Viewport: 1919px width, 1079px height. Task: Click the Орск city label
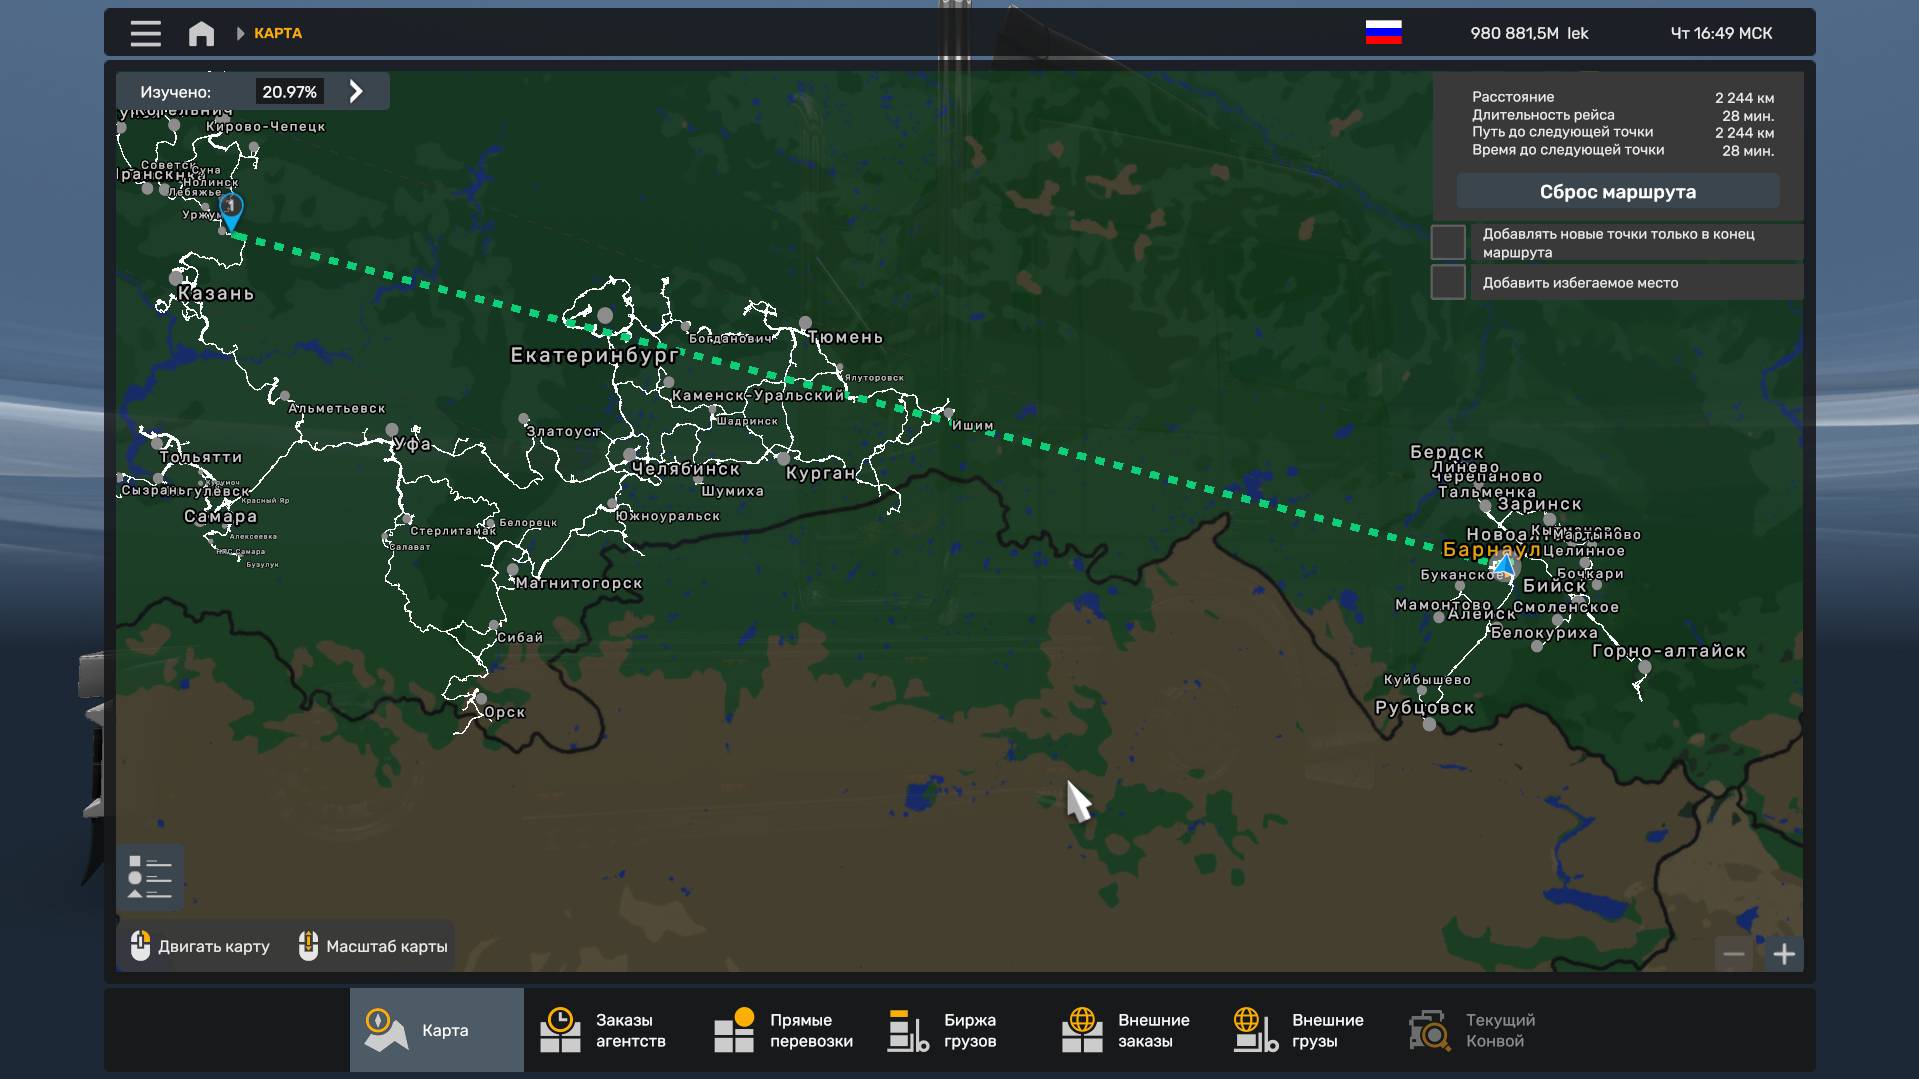[505, 712]
